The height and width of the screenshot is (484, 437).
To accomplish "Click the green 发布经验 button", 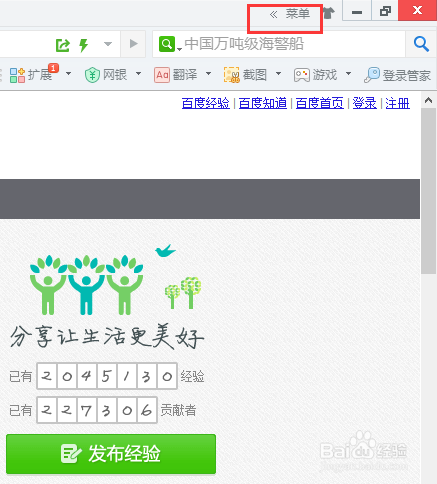I will (x=111, y=454).
